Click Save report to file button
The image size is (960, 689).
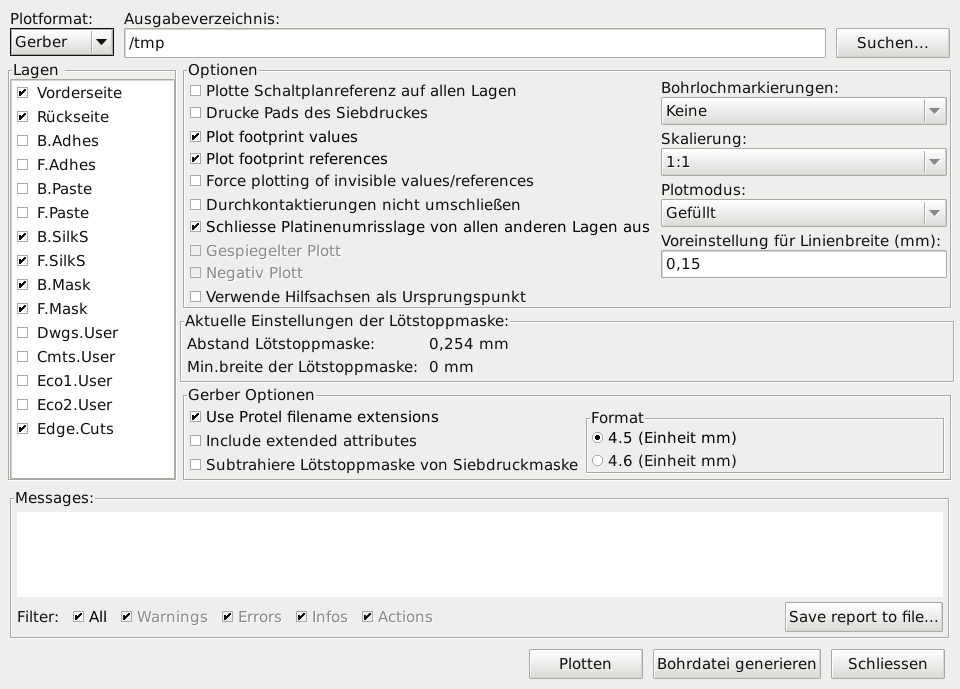point(863,617)
